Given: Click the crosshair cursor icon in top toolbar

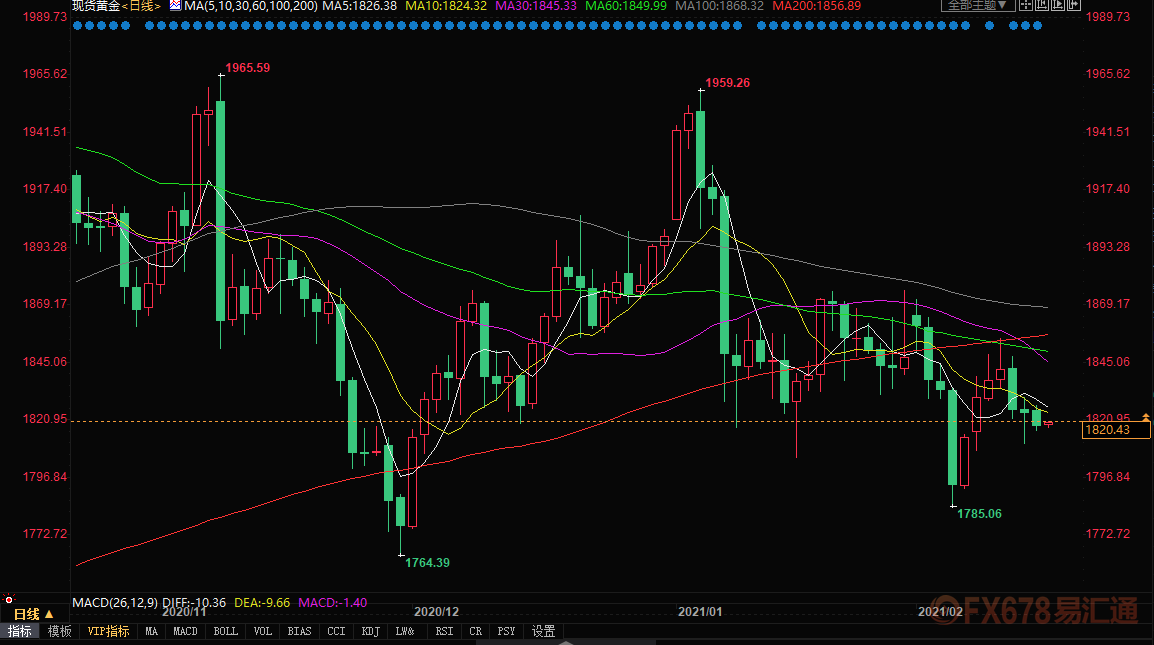Looking at the screenshot, I should pos(1027,6).
